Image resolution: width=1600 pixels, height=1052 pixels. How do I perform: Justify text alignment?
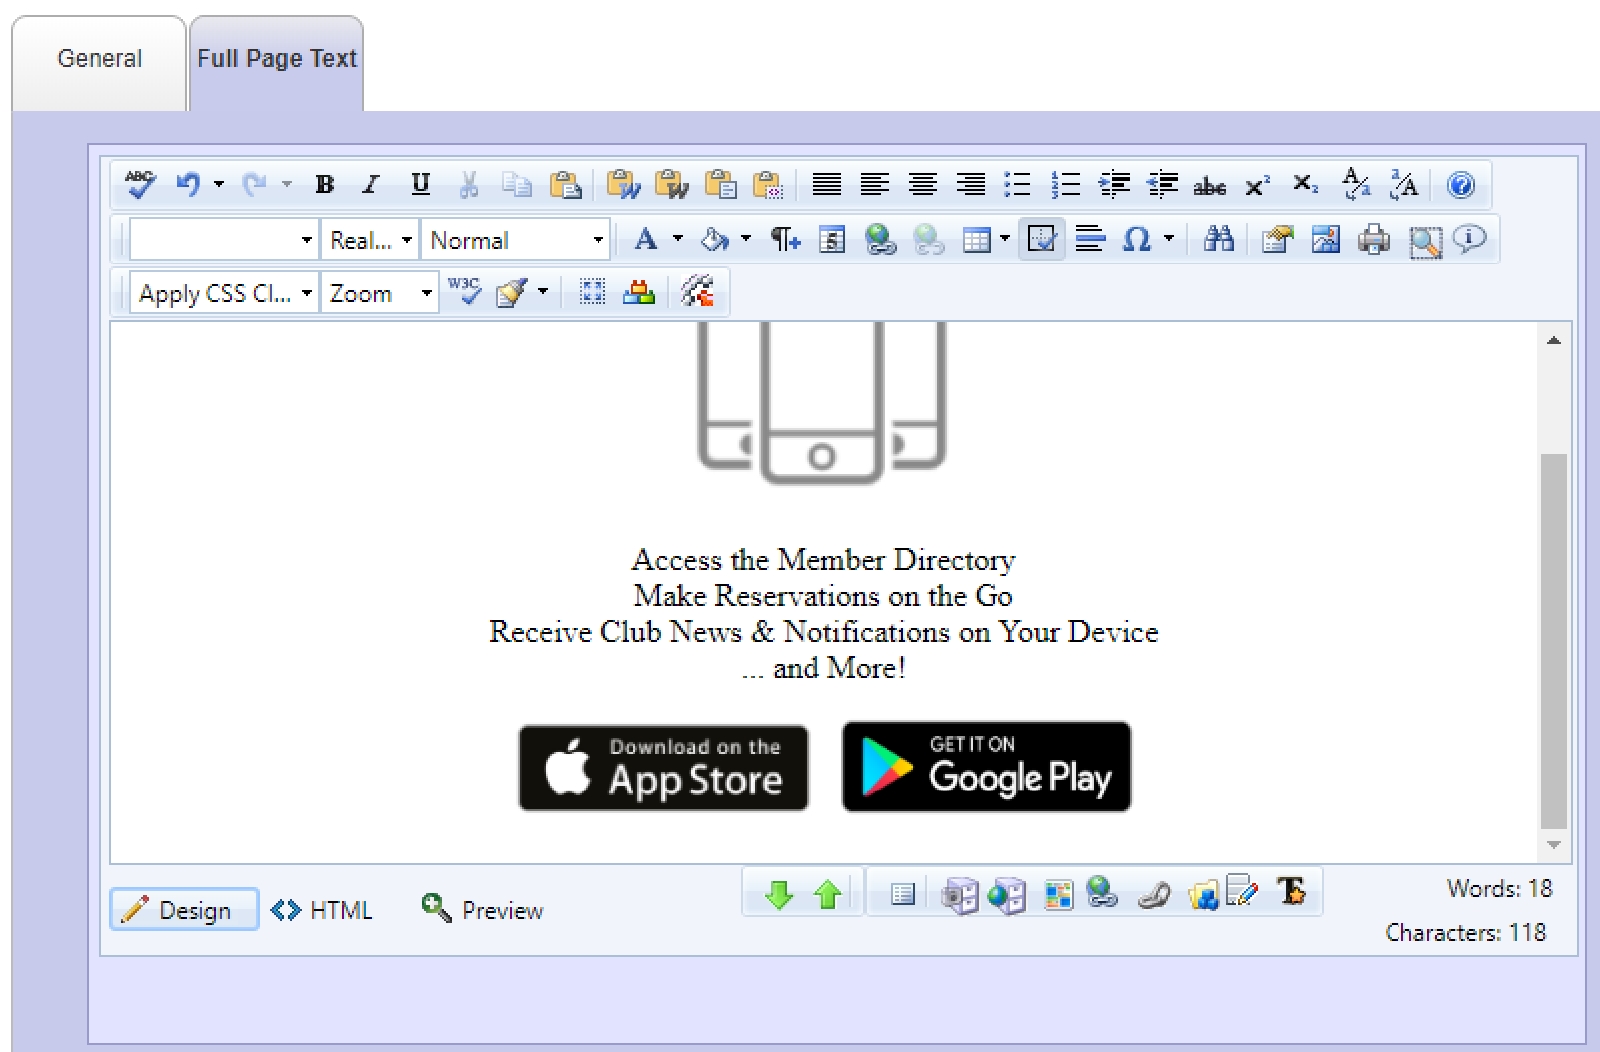[826, 184]
